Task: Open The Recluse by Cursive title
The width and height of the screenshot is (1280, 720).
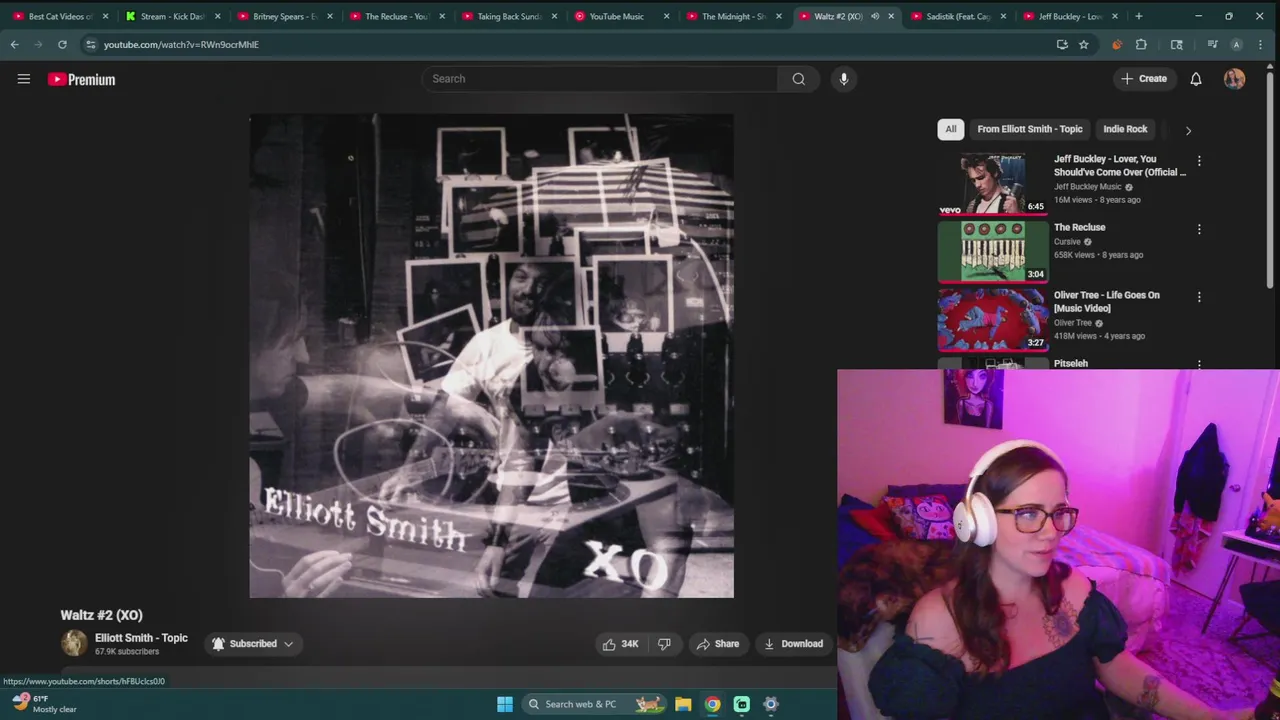Action: pyautogui.click(x=1080, y=227)
